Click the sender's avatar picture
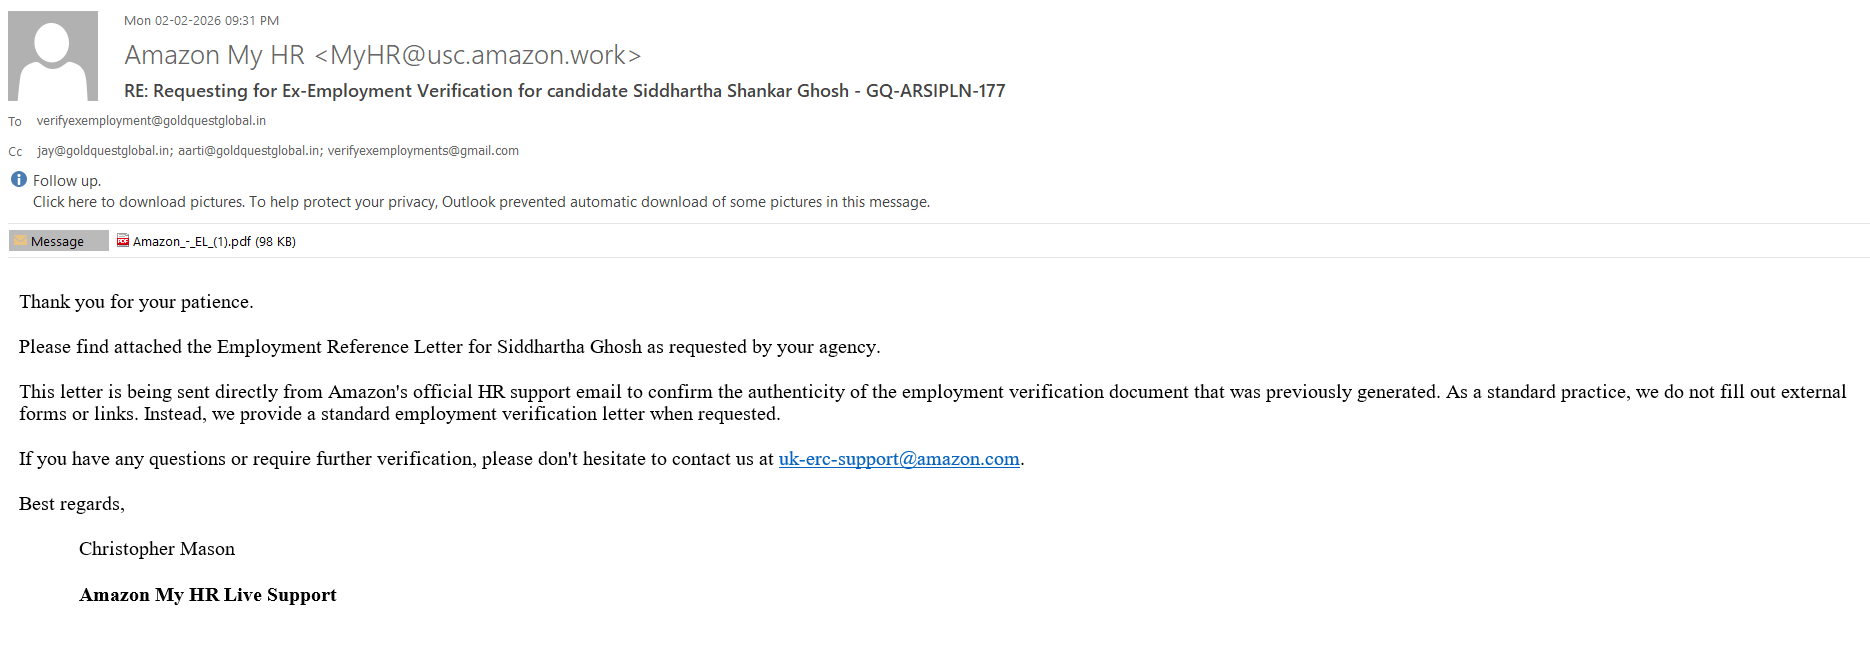The image size is (1870, 645). pos(53,56)
